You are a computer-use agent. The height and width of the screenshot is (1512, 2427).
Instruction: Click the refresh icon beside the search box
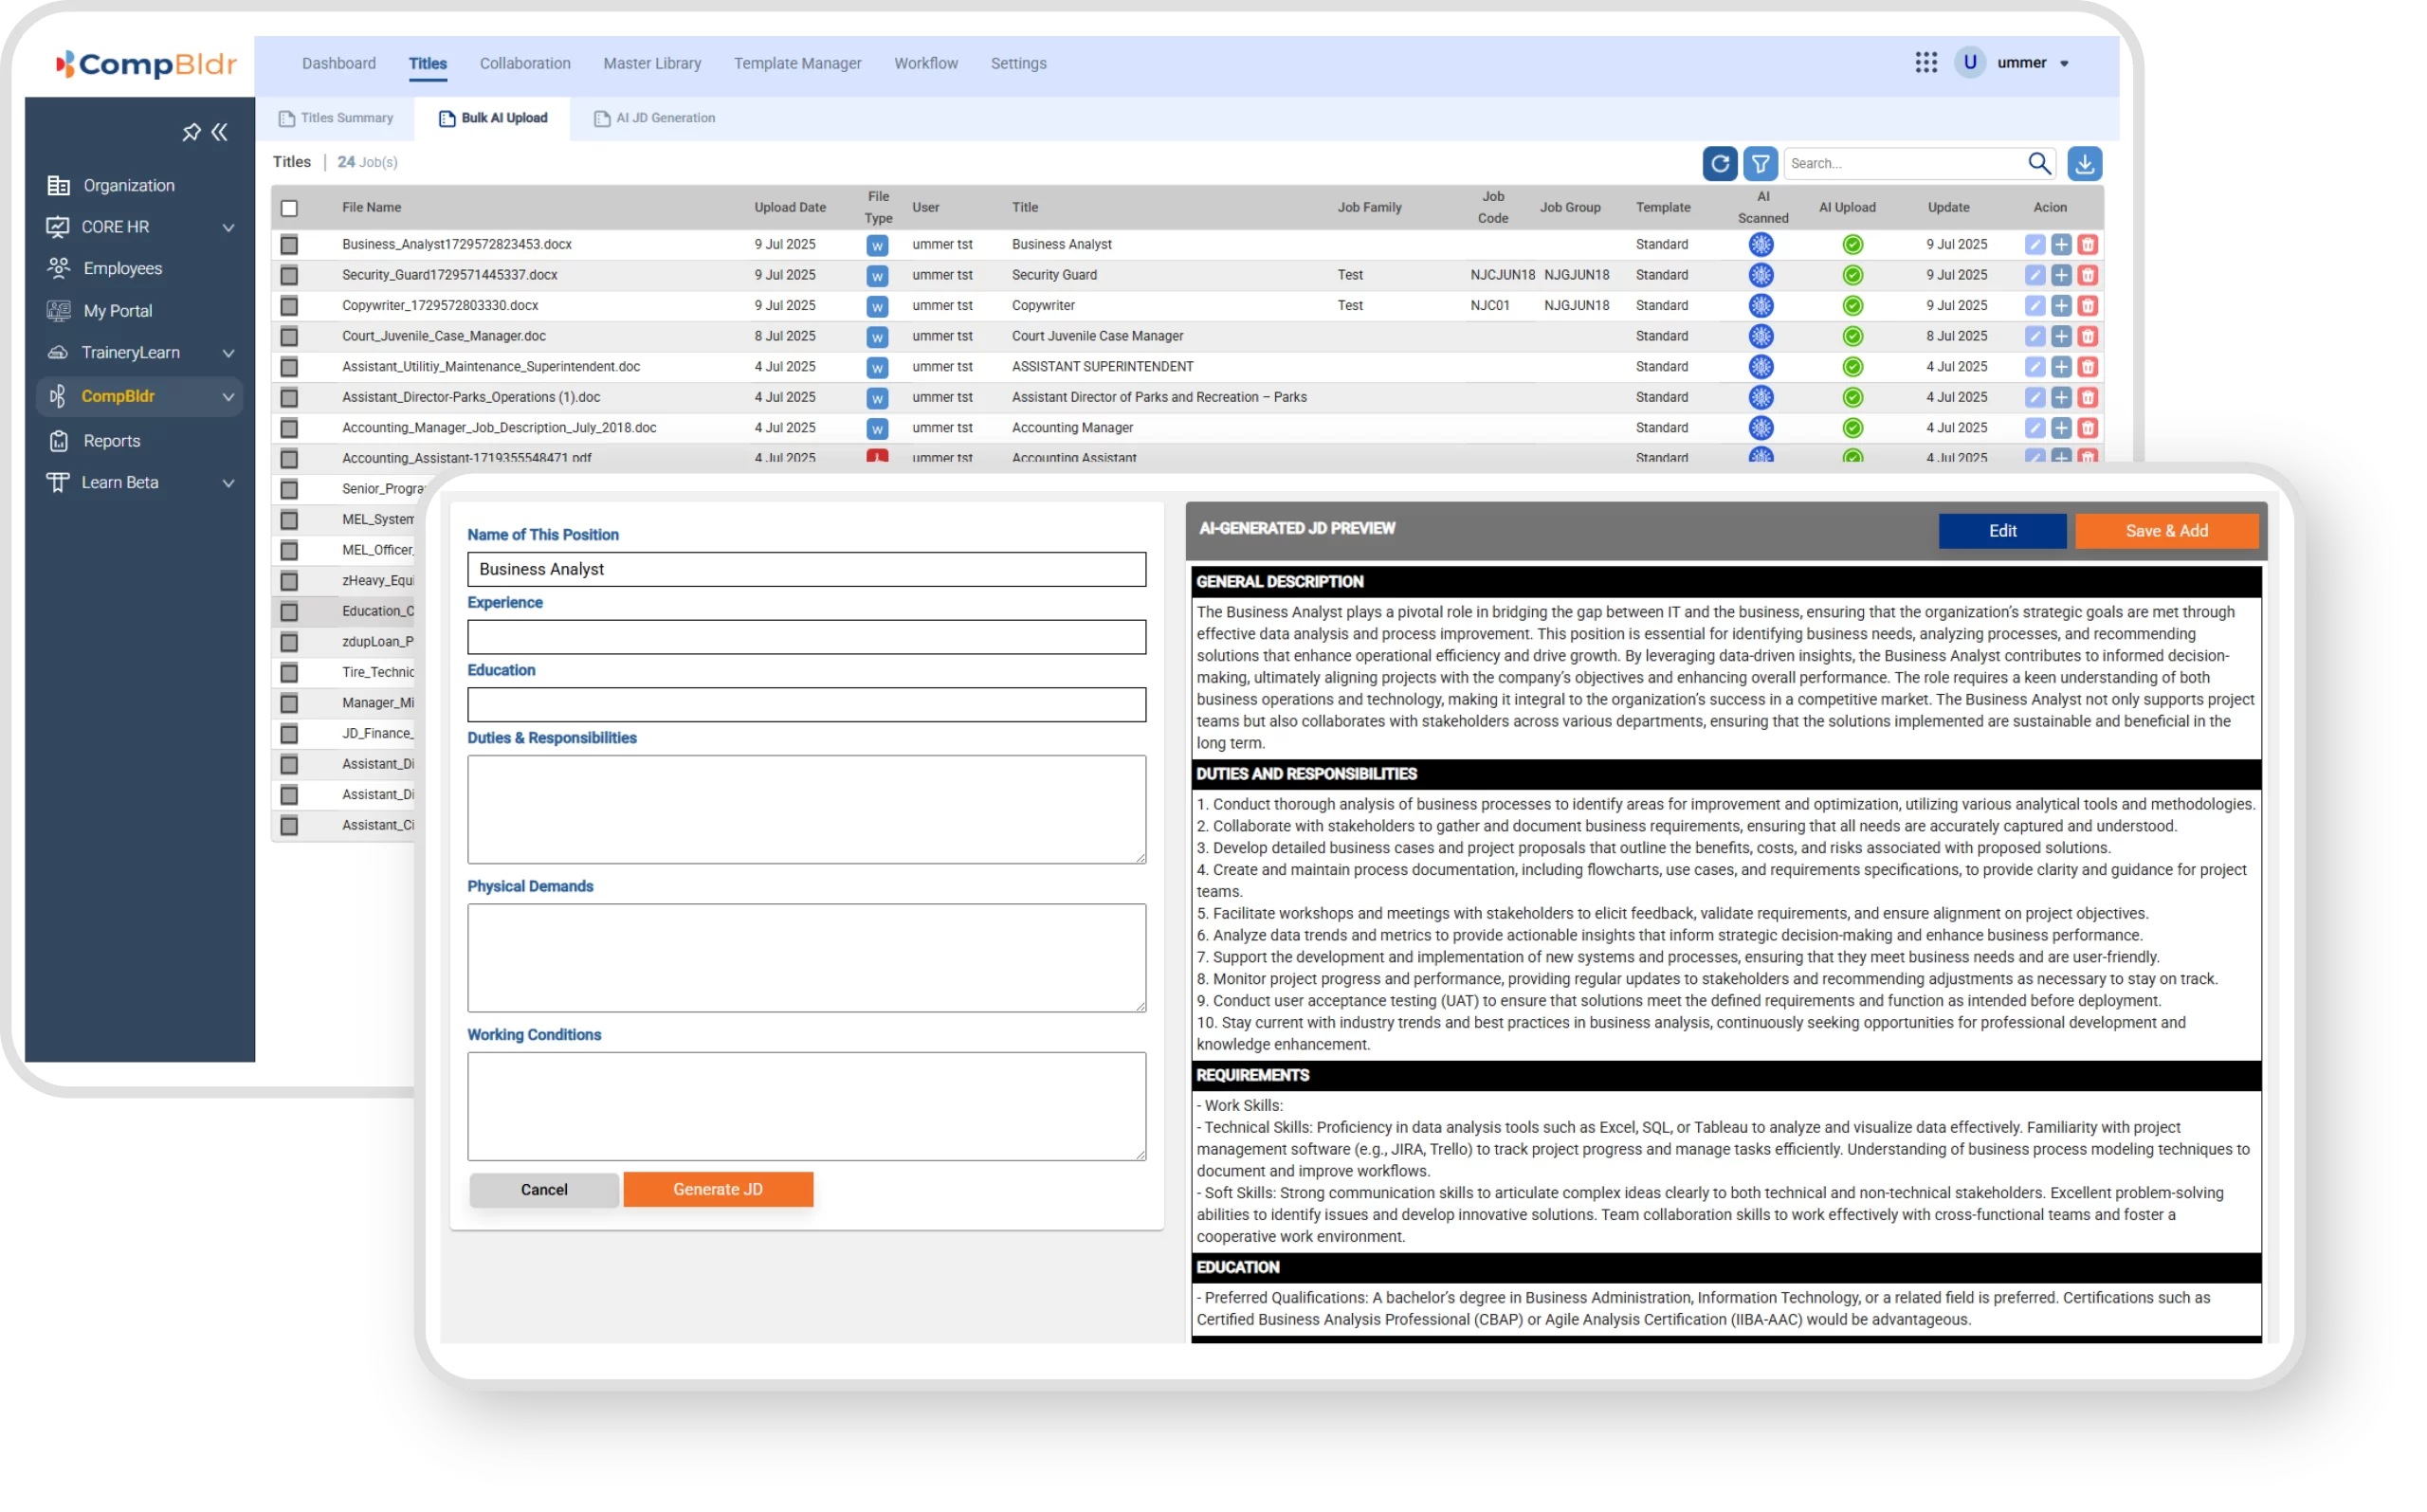(x=1719, y=163)
